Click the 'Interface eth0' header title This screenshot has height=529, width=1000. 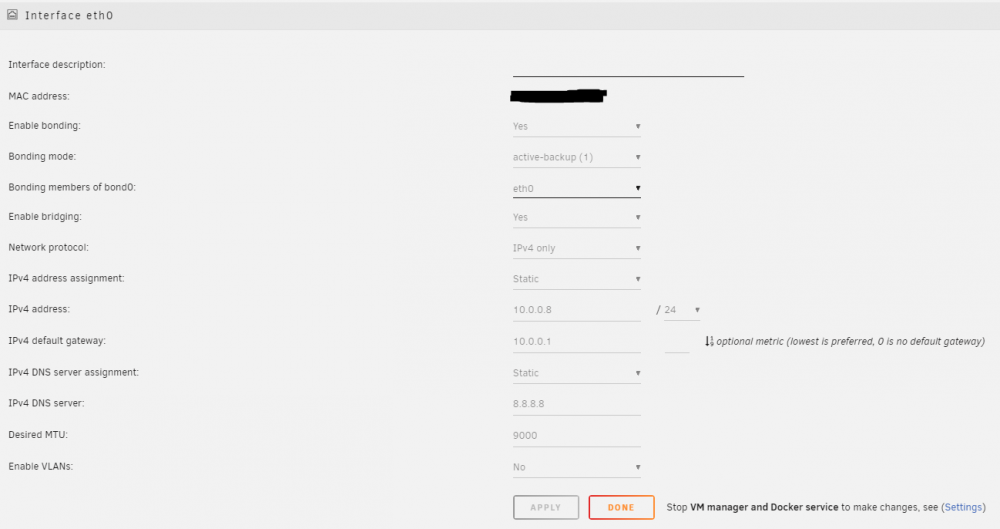click(69, 15)
